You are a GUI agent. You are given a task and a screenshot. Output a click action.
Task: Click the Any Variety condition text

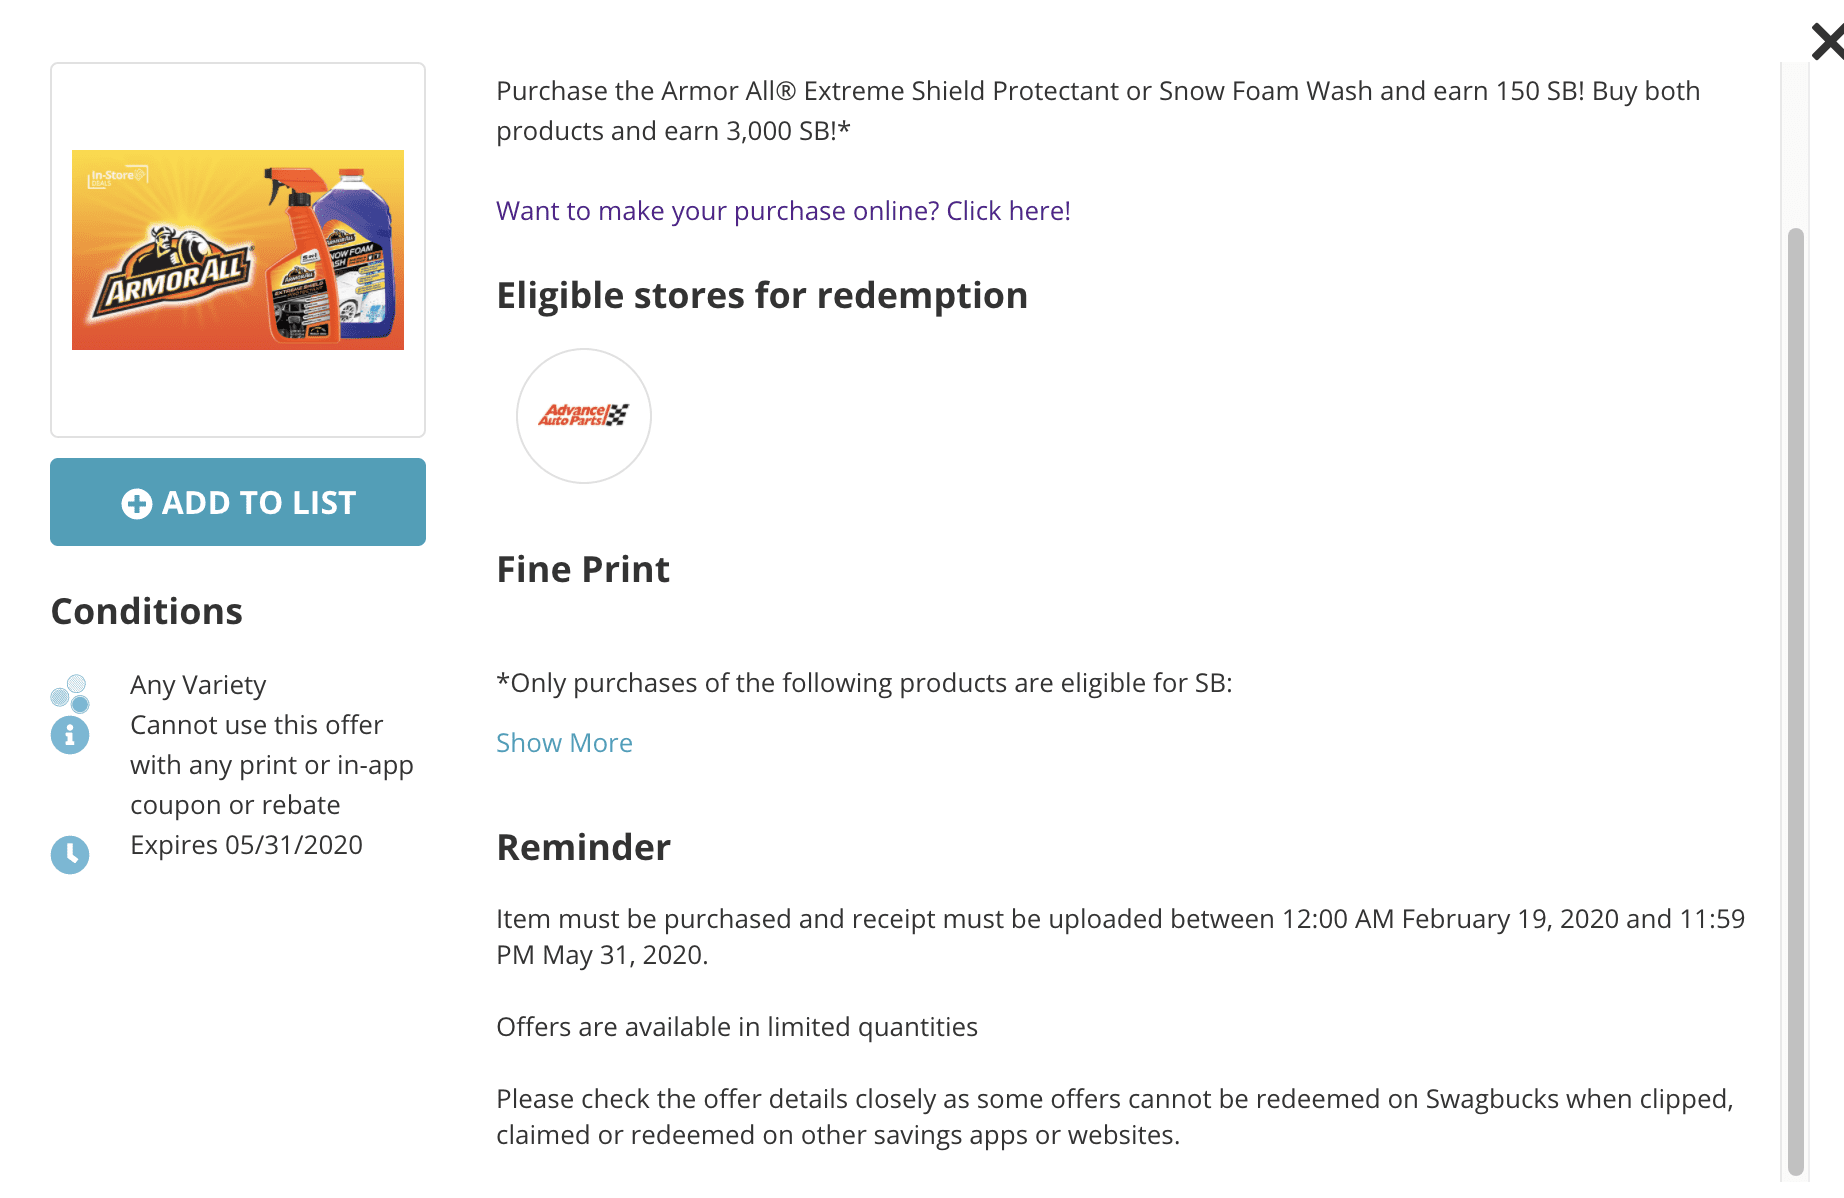point(198,685)
